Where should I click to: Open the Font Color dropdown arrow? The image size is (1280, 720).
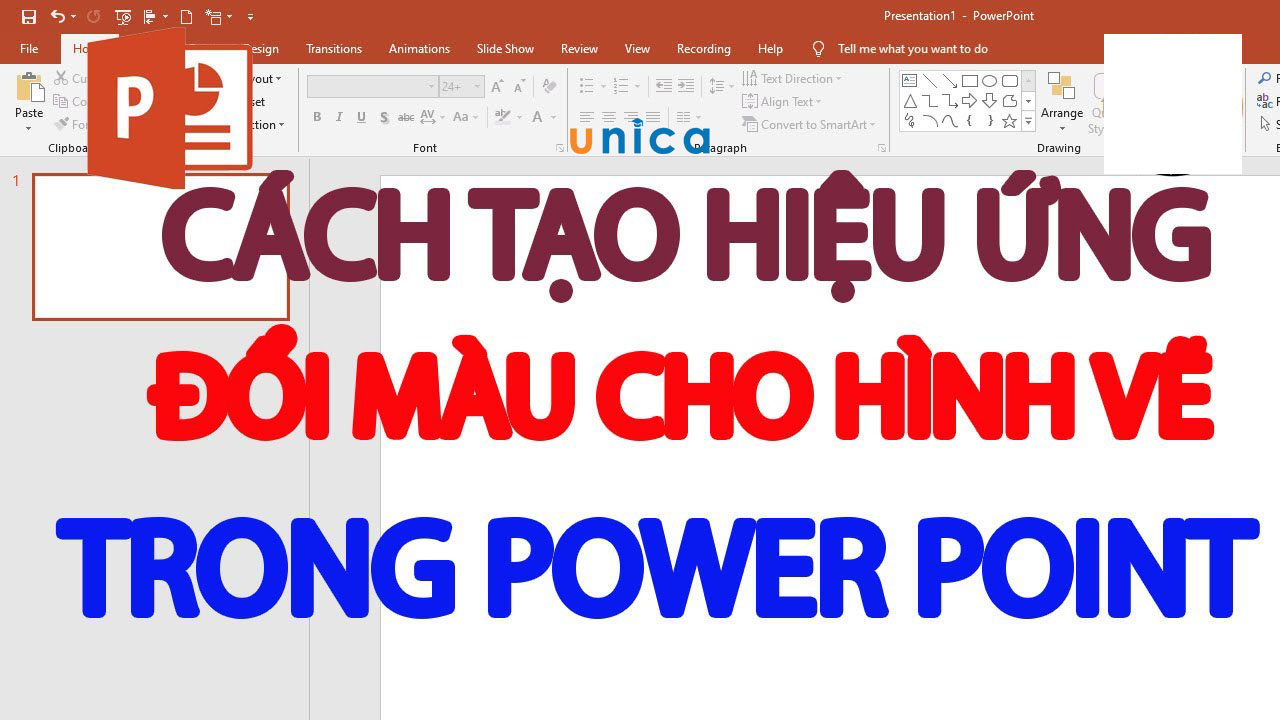553,117
